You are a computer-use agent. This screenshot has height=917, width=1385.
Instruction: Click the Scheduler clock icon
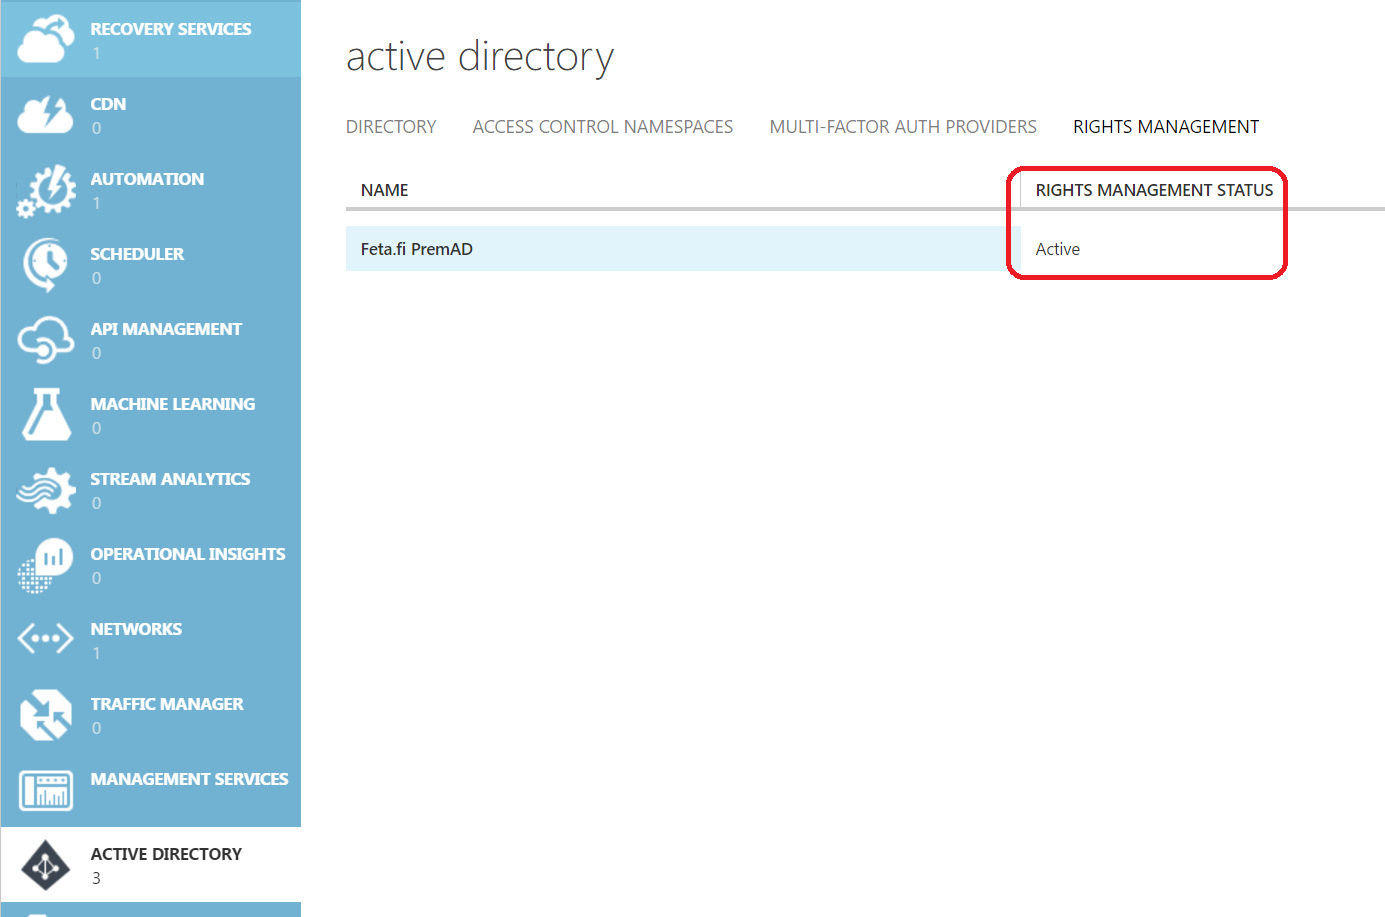pyautogui.click(x=46, y=265)
